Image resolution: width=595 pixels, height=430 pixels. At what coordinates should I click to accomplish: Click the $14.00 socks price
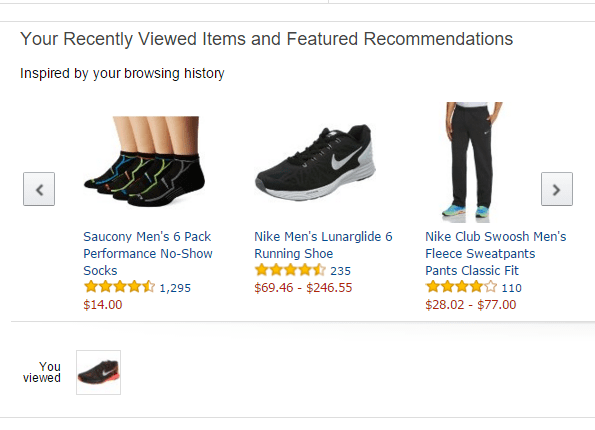tap(103, 305)
